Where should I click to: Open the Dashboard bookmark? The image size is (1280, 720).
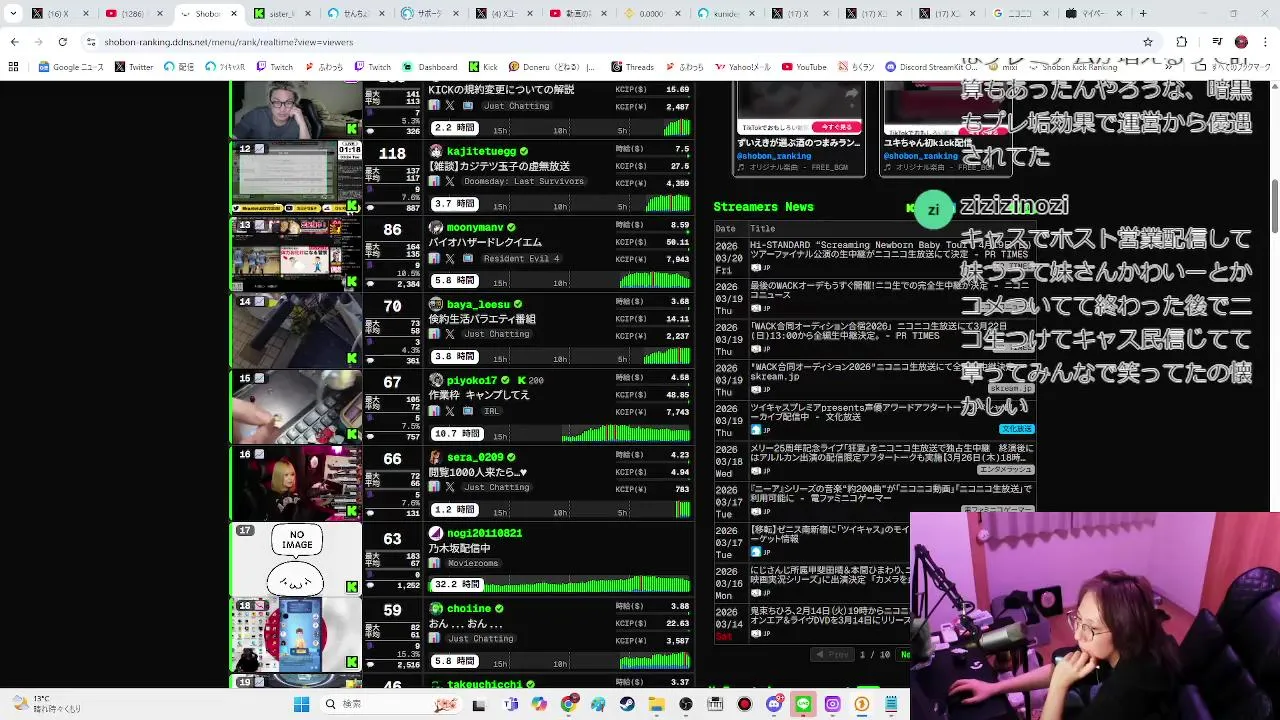point(430,67)
